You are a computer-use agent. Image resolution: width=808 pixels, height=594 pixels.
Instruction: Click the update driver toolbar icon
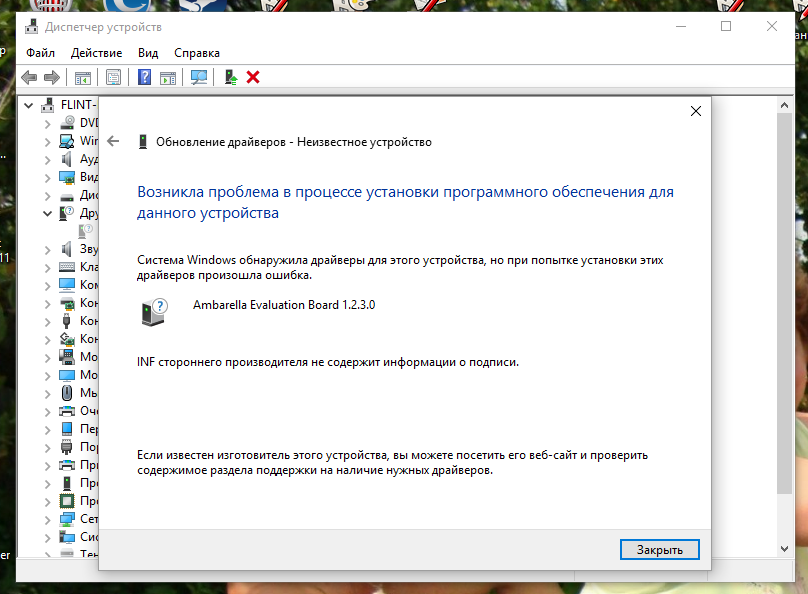231,77
